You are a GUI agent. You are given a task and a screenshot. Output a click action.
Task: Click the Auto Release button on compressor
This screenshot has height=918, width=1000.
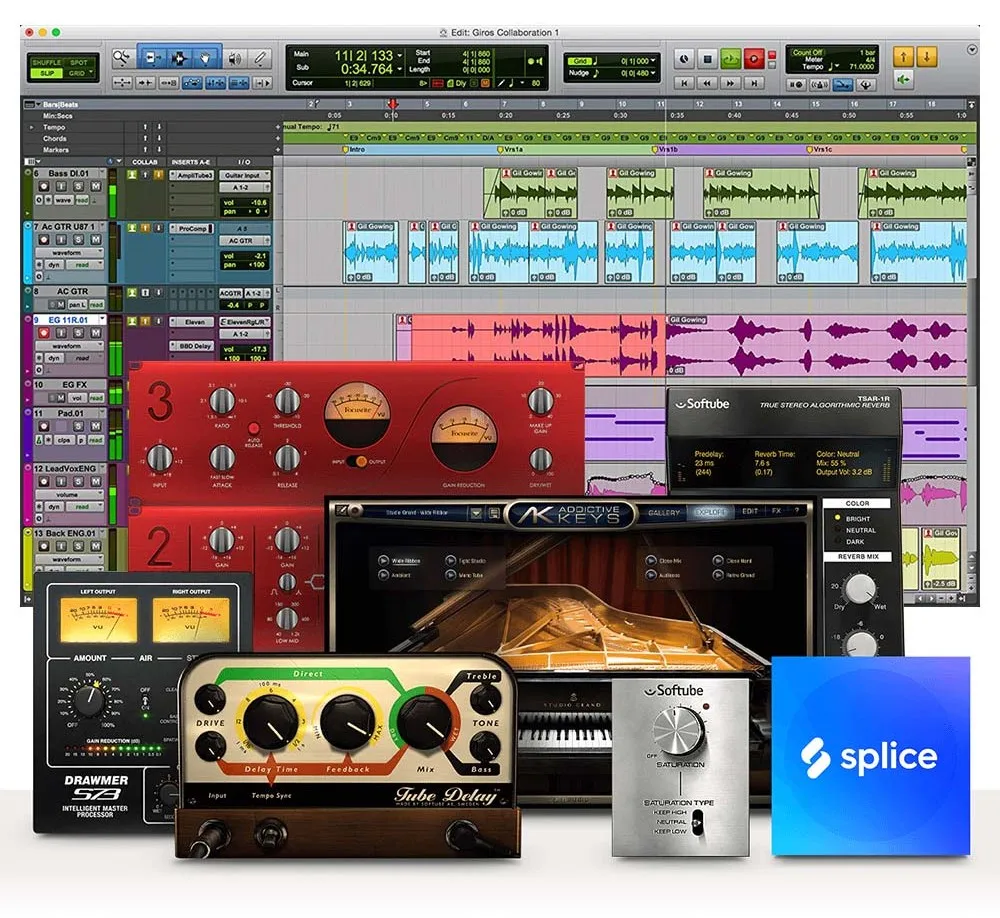[x=253, y=428]
